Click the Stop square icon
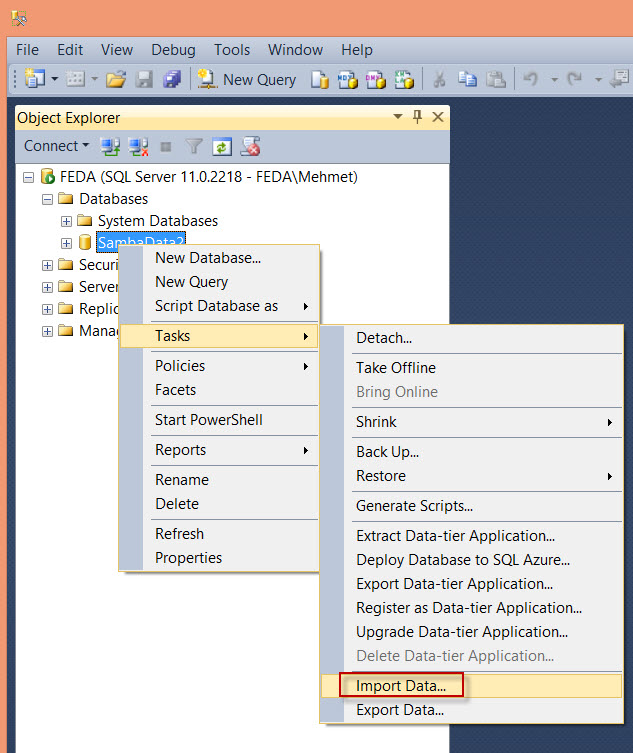 click(x=166, y=146)
